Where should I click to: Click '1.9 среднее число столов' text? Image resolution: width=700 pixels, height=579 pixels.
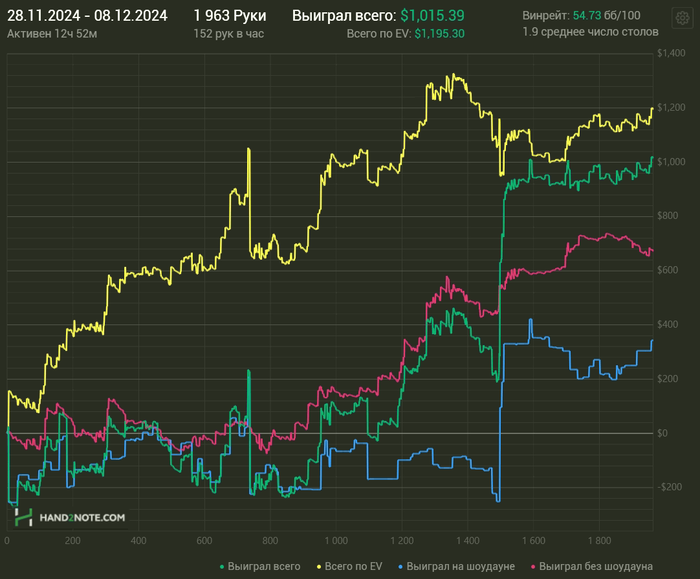pos(590,32)
